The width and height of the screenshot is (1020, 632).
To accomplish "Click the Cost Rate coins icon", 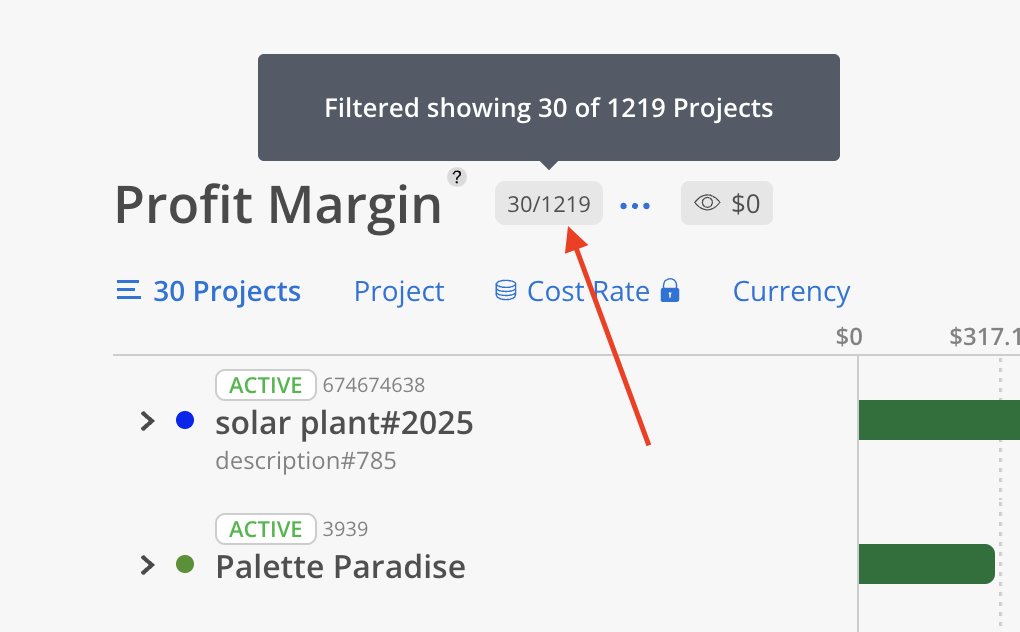I will pos(506,291).
